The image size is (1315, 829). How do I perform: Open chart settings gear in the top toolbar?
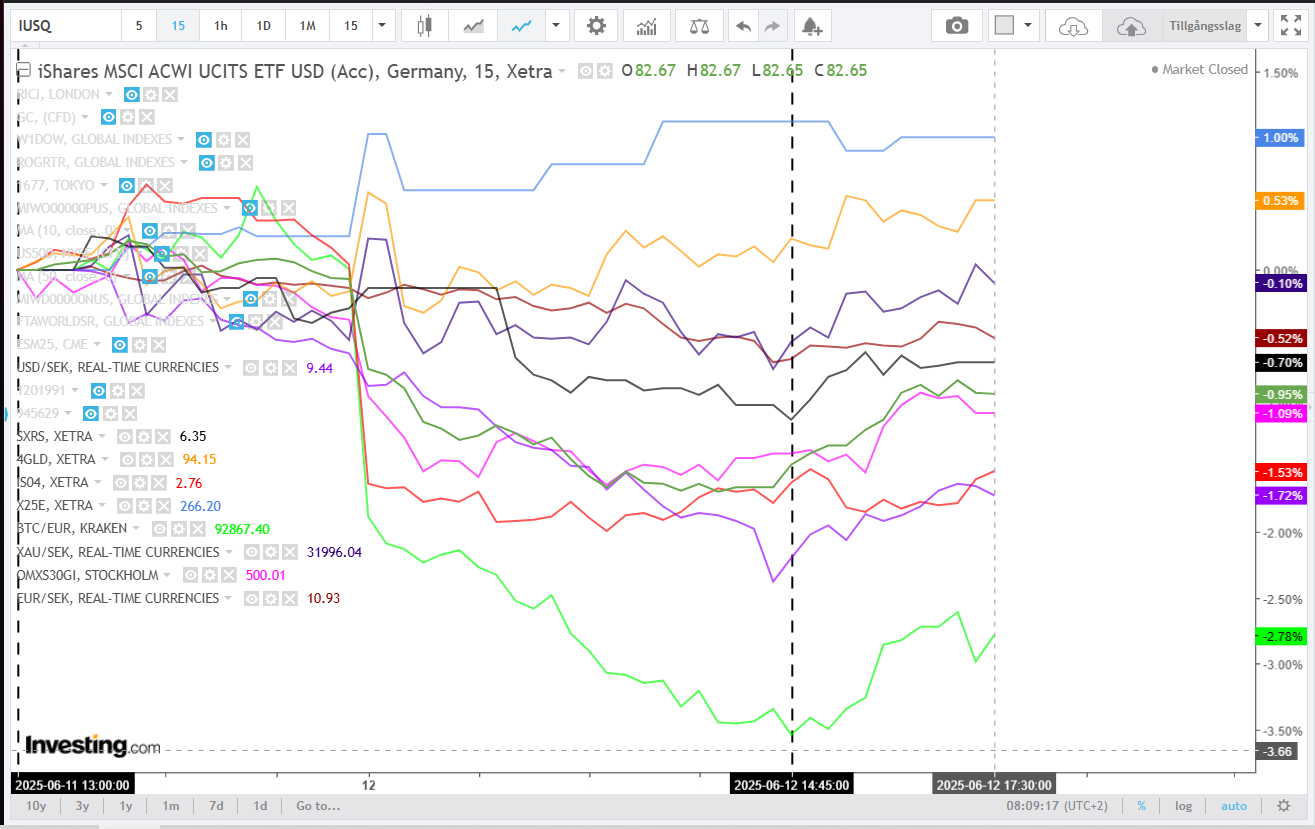(596, 26)
